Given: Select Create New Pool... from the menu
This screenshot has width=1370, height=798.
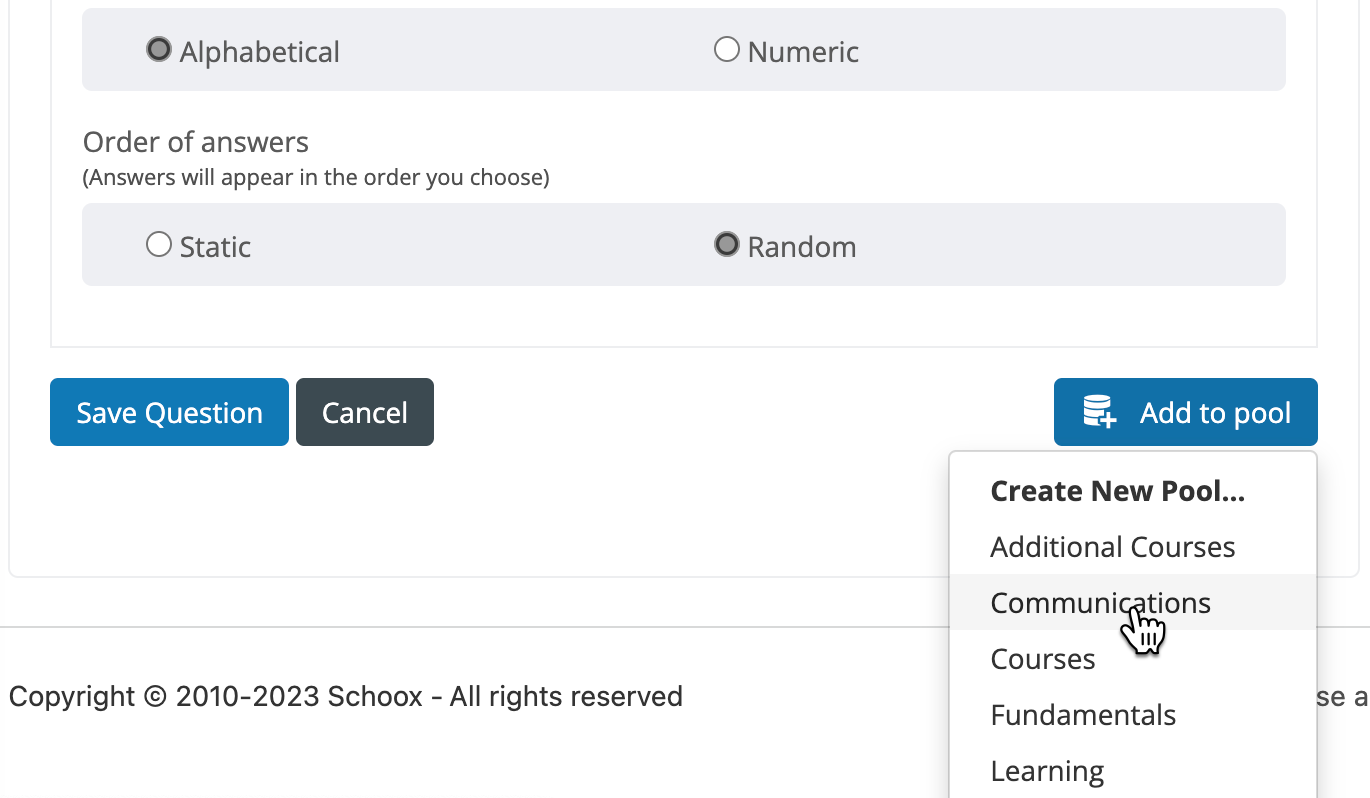Looking at the screenshot, I should coord(1117,491).
